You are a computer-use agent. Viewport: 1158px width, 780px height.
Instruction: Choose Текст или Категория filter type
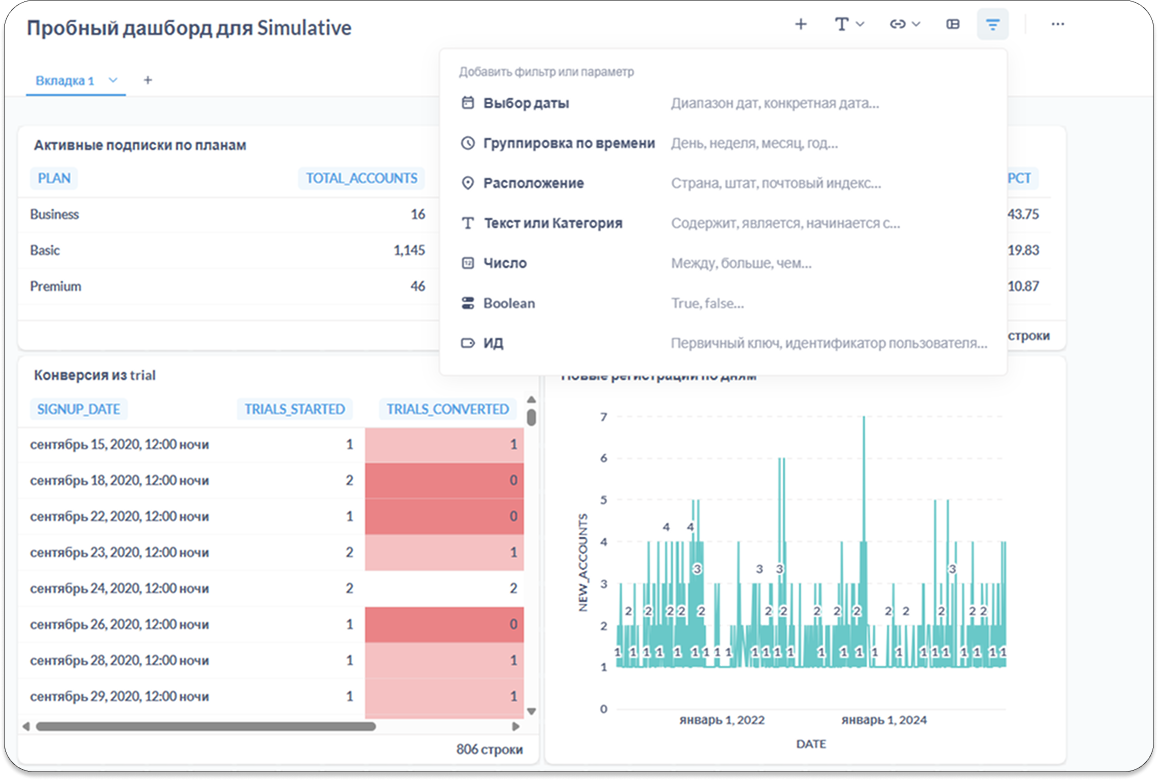click(x=552, y=223)
